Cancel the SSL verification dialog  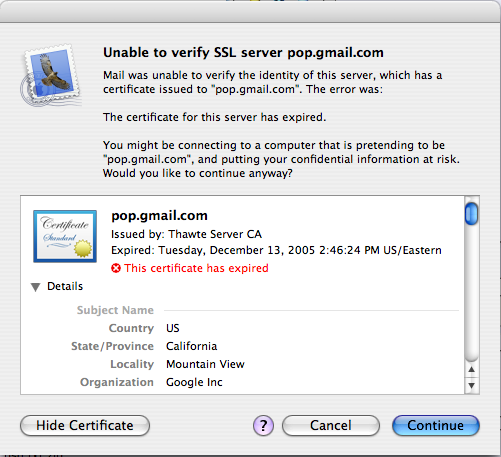click(331, 426)
